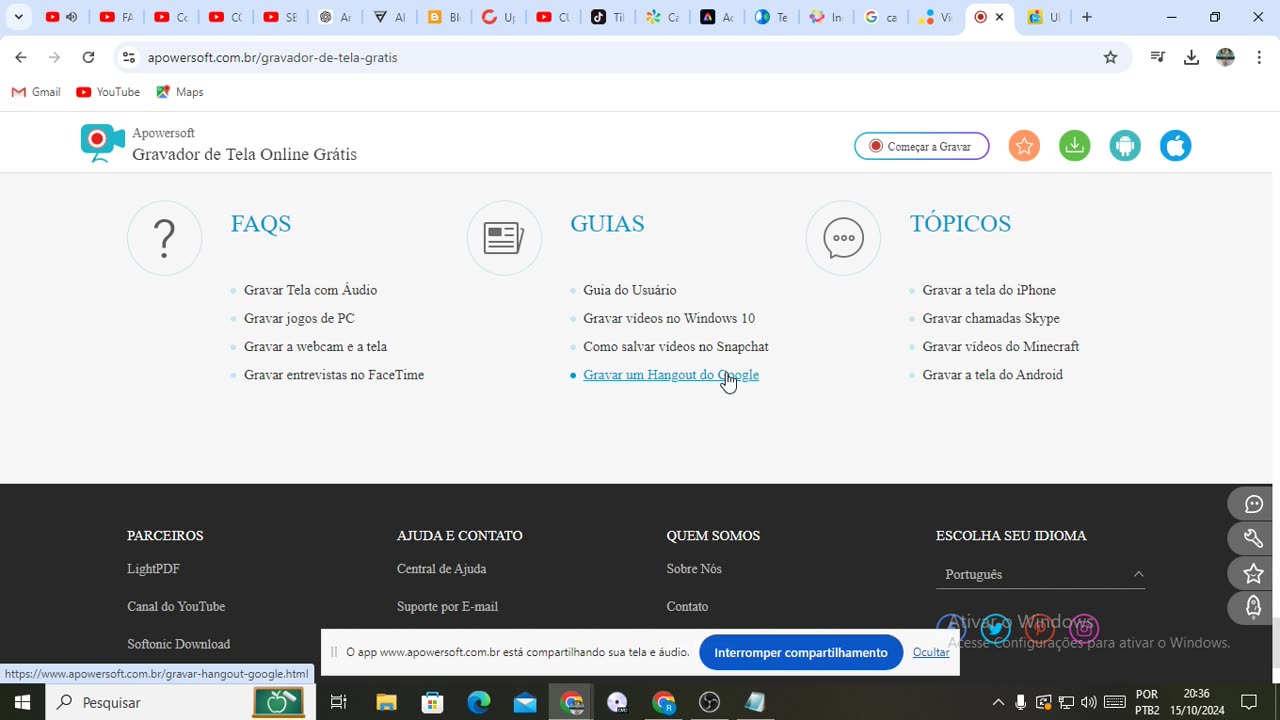The width and height of the screenshot is (1280, 720).
Task: Open Gravar Tela com Áudio link
Action: 310,290
